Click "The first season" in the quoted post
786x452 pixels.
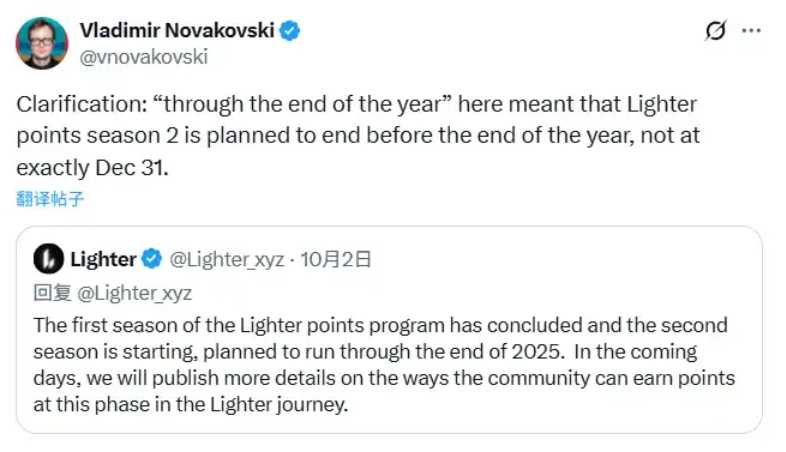92,325
